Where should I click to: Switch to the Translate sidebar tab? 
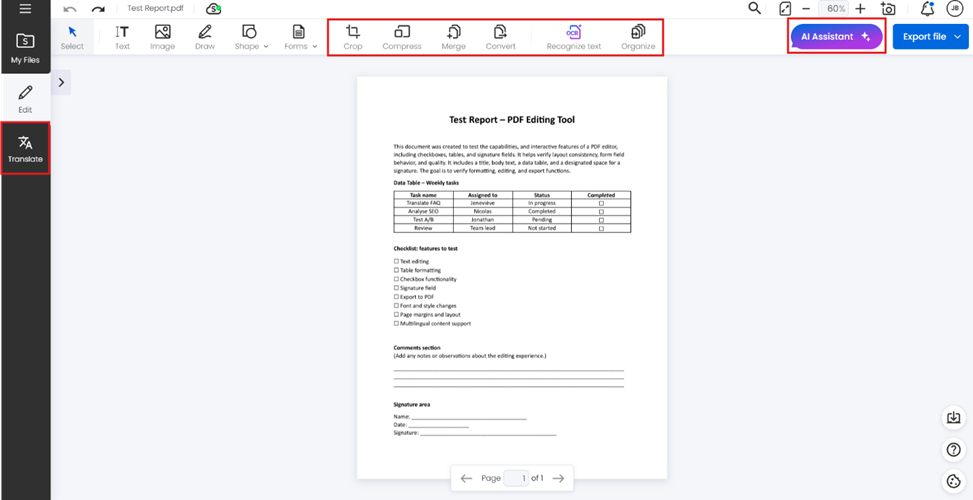(x=25, y=149)
